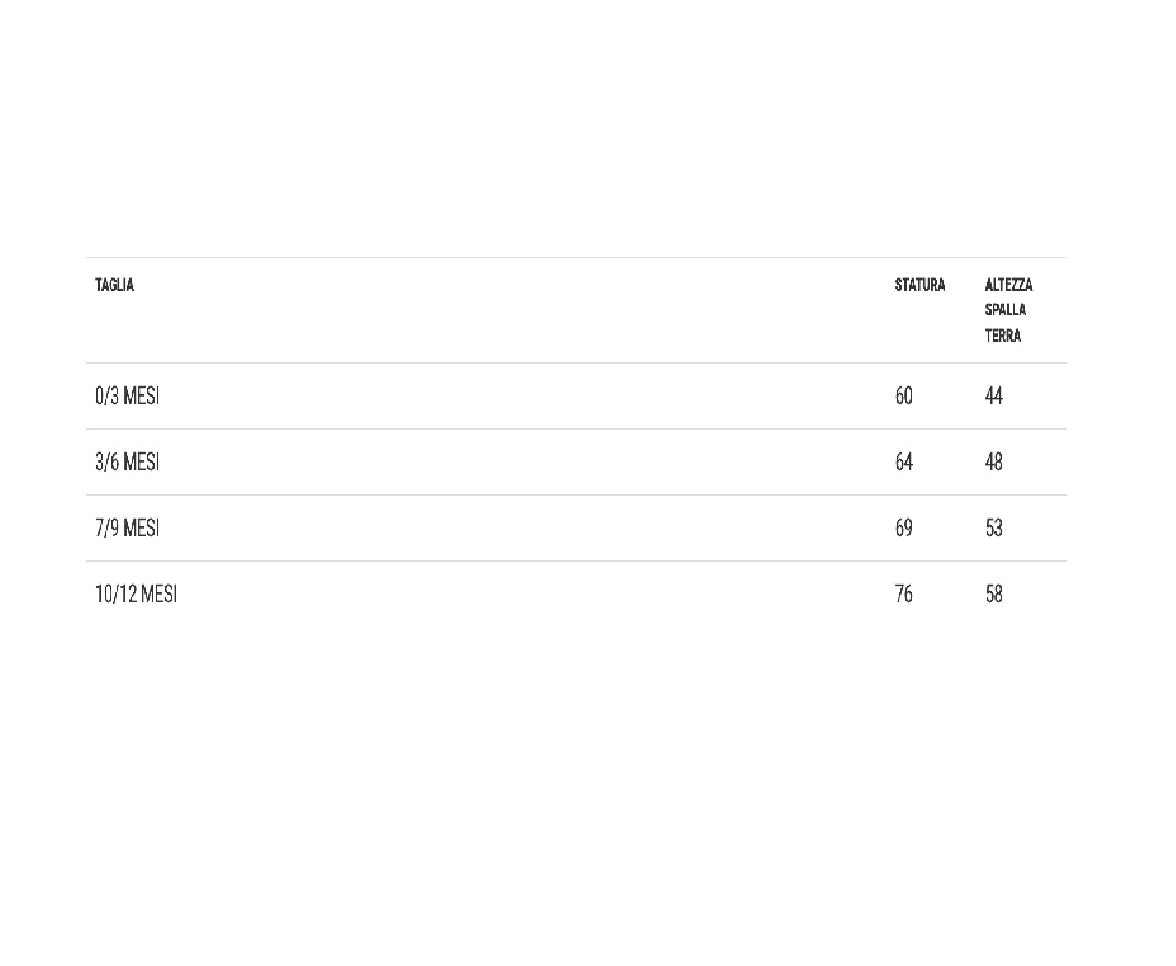The image size is (1176, 966).
Task: Click the word SPALLA in the header
Action: (1005, 310)
